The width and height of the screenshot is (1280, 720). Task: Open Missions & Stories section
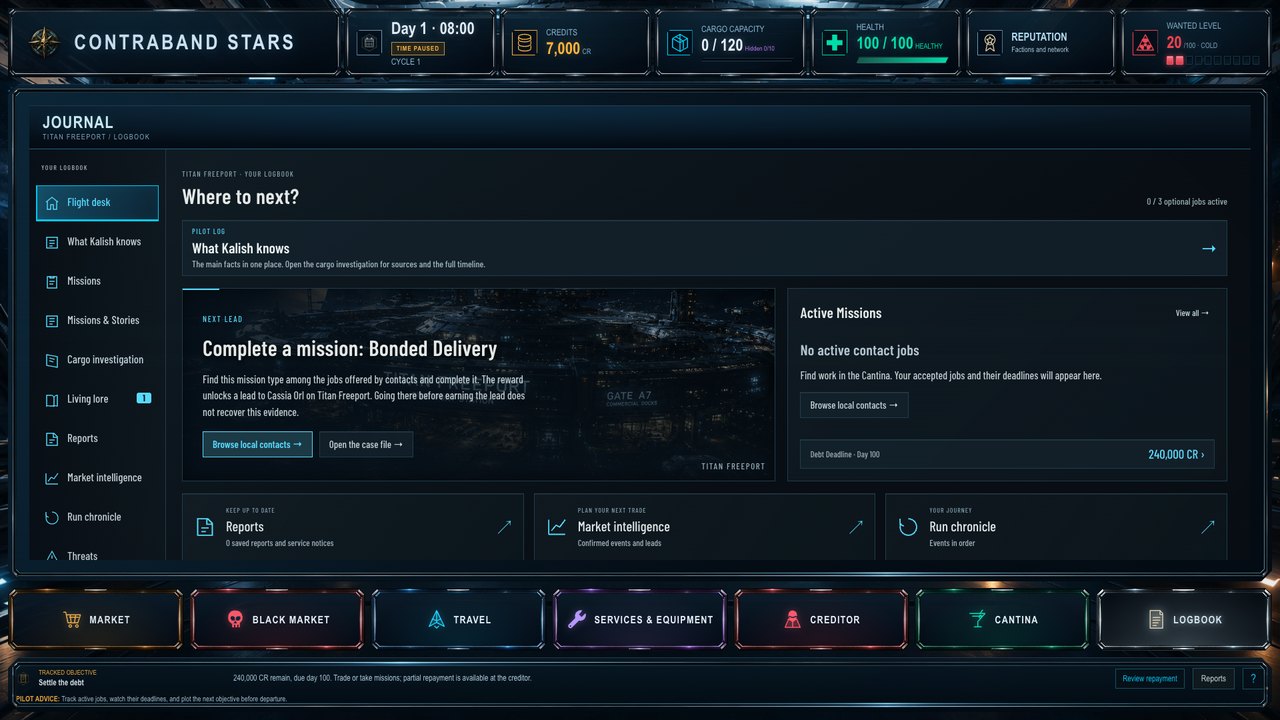[x=97, y=321]
